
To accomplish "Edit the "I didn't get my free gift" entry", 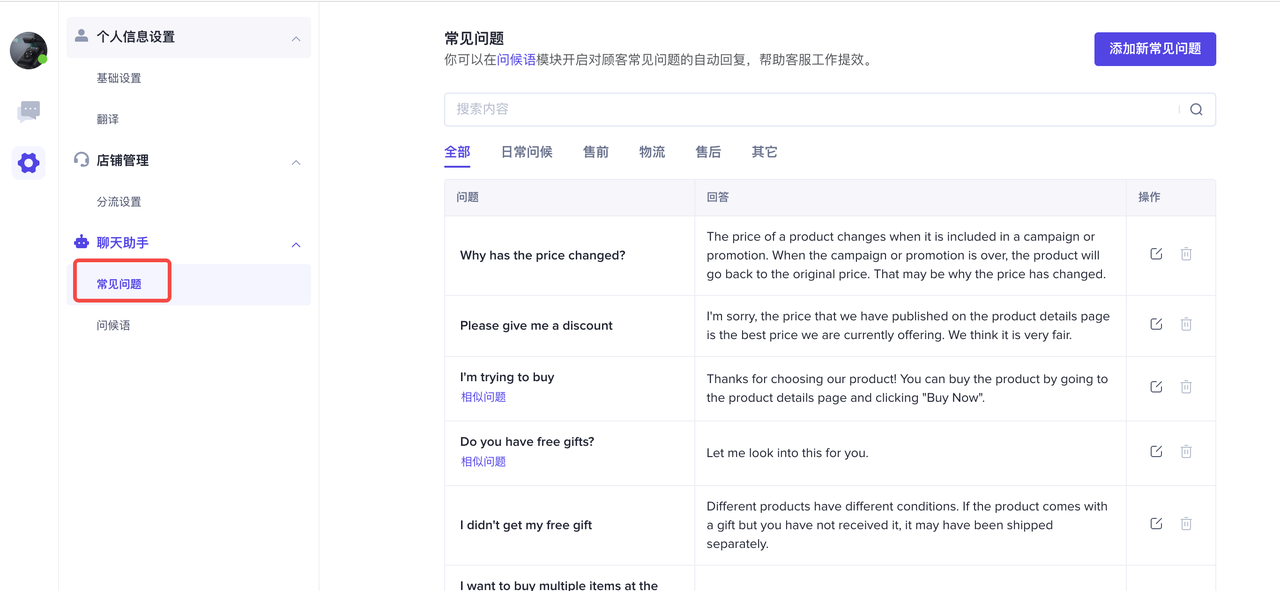I will coord(1156,524).
